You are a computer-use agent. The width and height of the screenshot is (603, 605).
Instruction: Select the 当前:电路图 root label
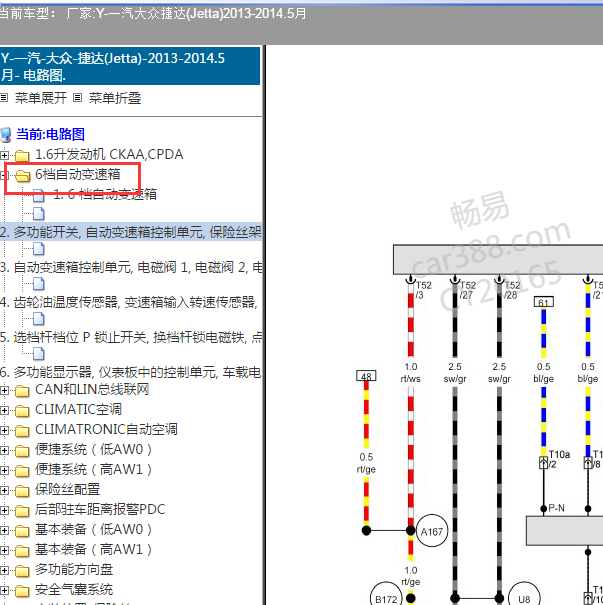coord(50,134)
